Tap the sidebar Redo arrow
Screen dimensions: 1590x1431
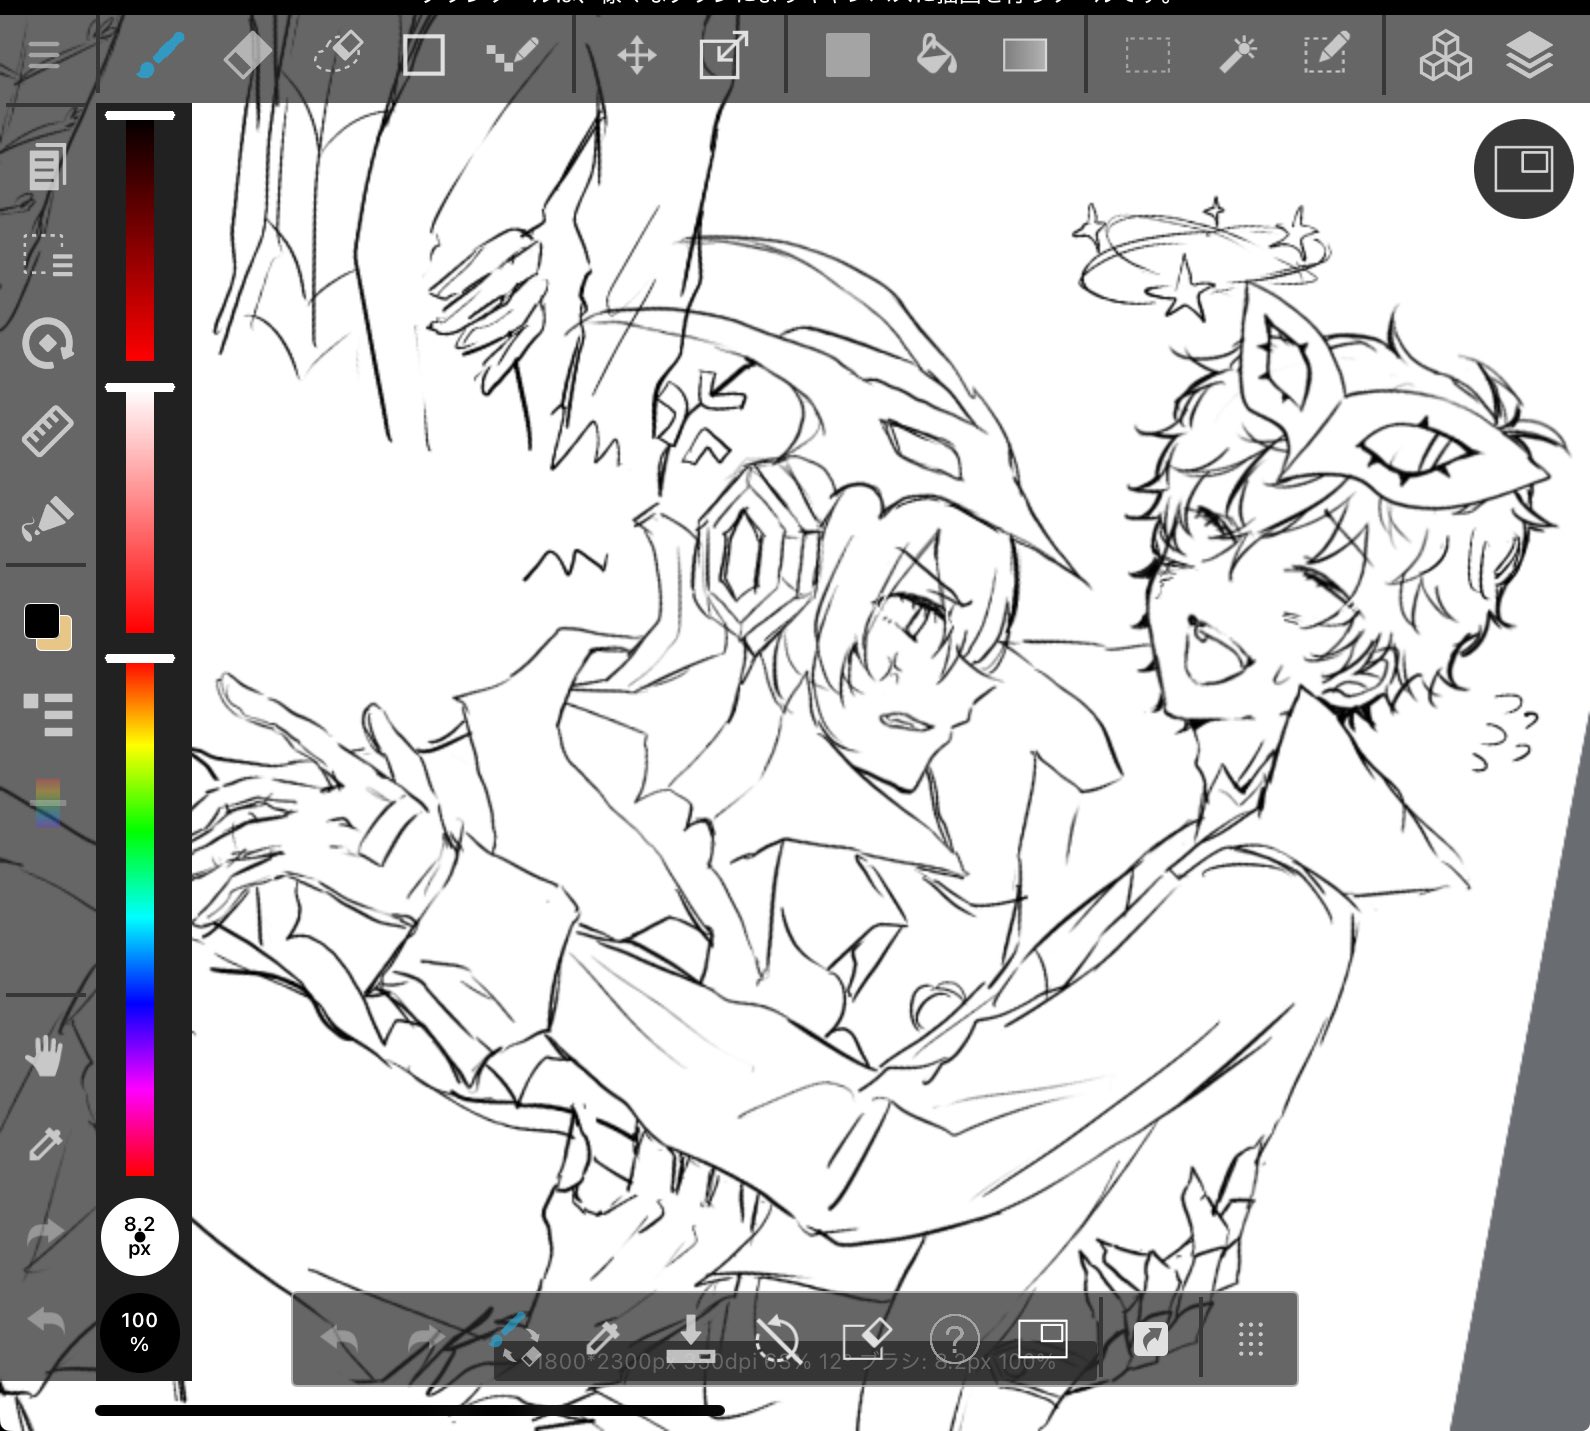[45, 1233]
